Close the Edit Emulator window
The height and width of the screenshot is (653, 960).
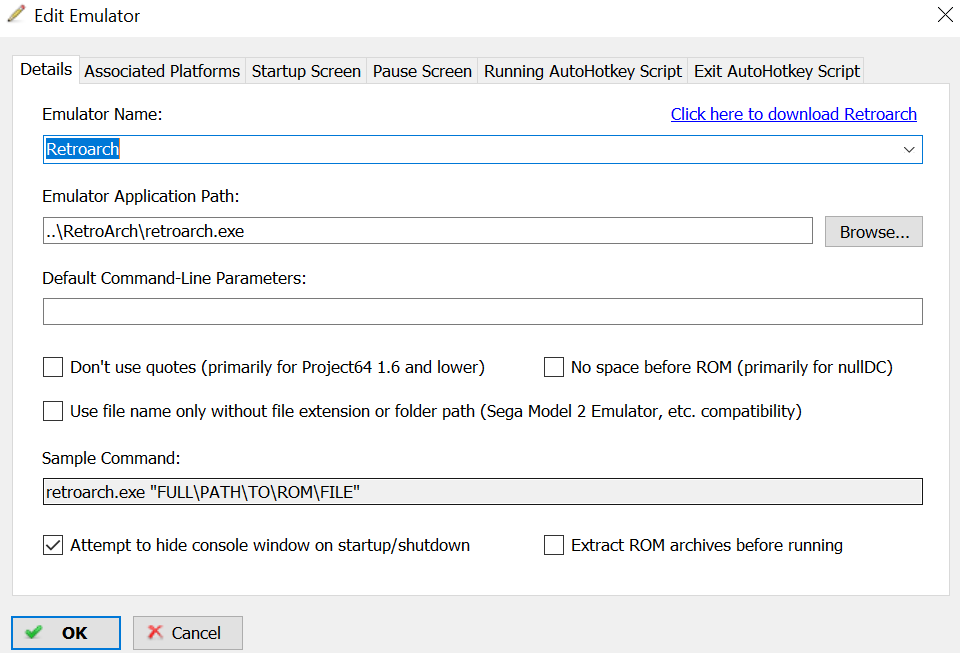(945, 15)
